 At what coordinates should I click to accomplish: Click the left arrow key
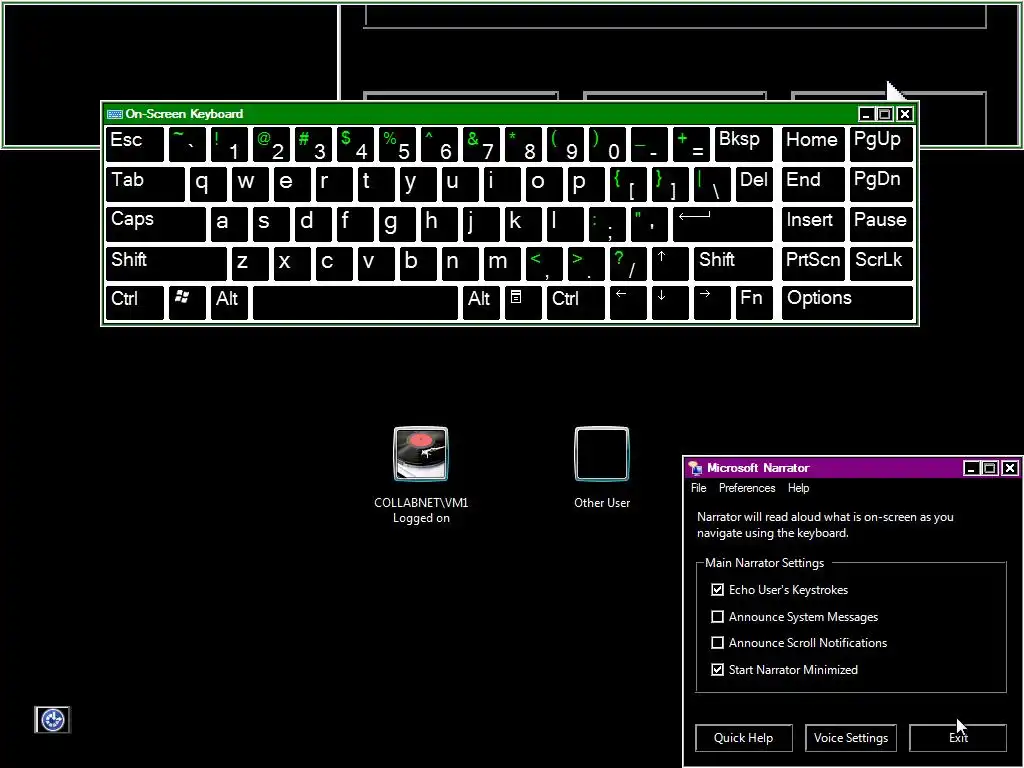point(628,303)
